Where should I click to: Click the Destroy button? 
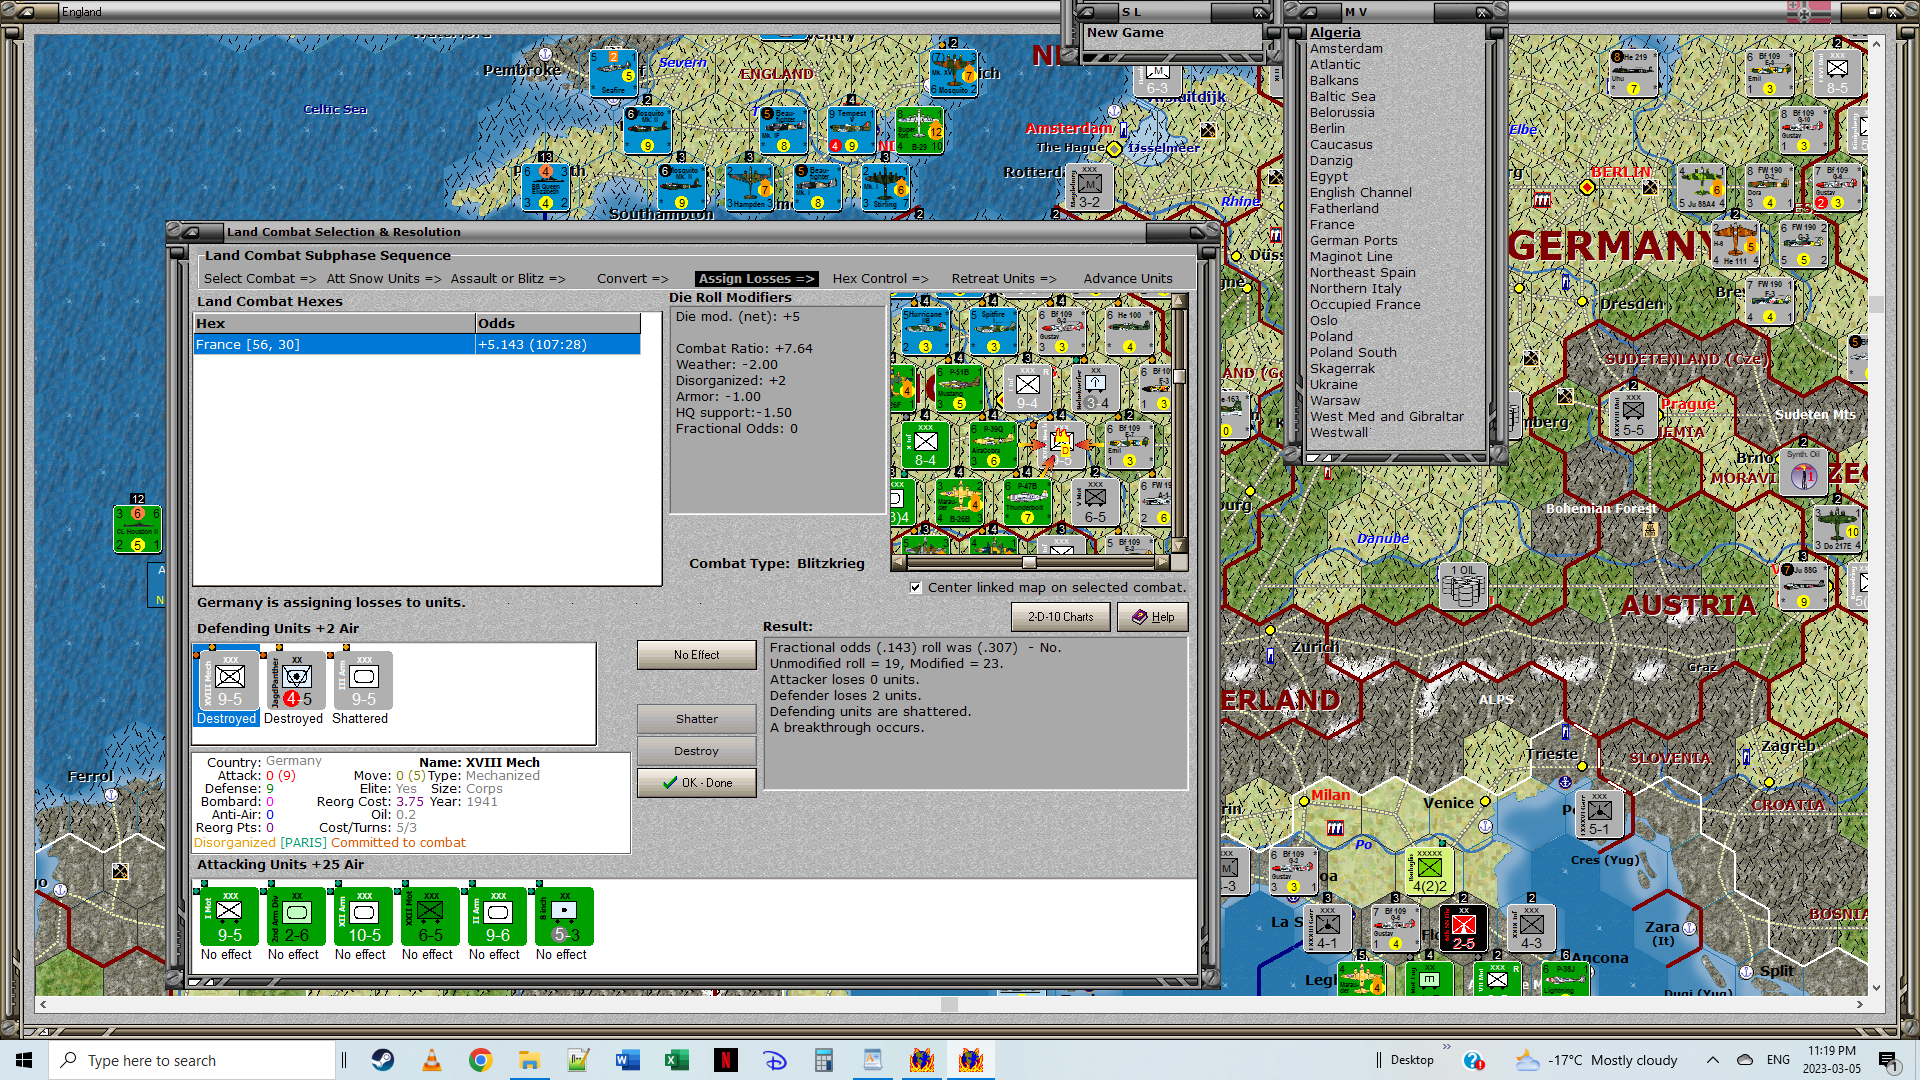[696, 751]
